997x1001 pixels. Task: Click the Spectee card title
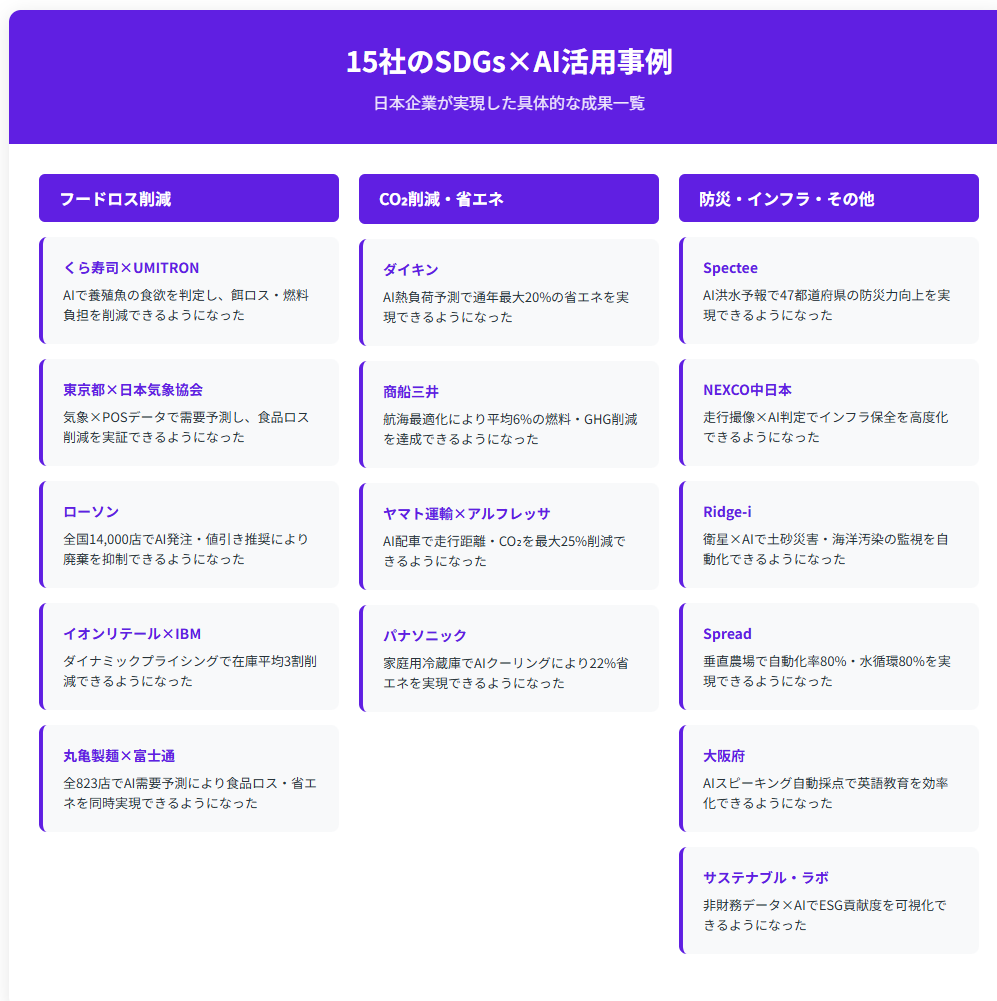tap(730, 268)
